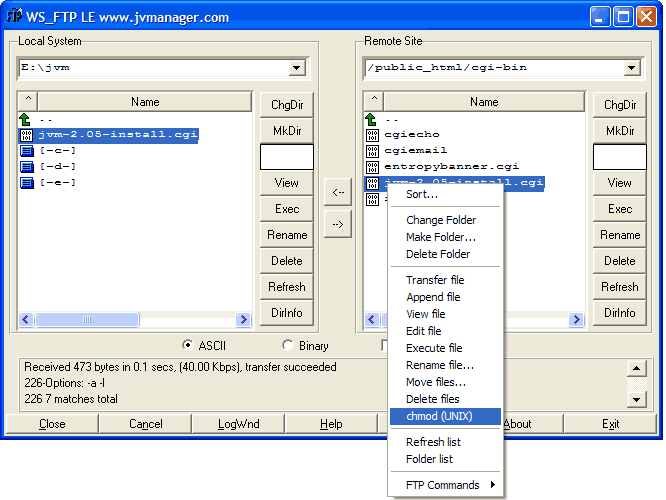Open the local directory E:\jvm dropdown
The height and width of the screenshot is (500, 666).
click(x=296, y=68)
